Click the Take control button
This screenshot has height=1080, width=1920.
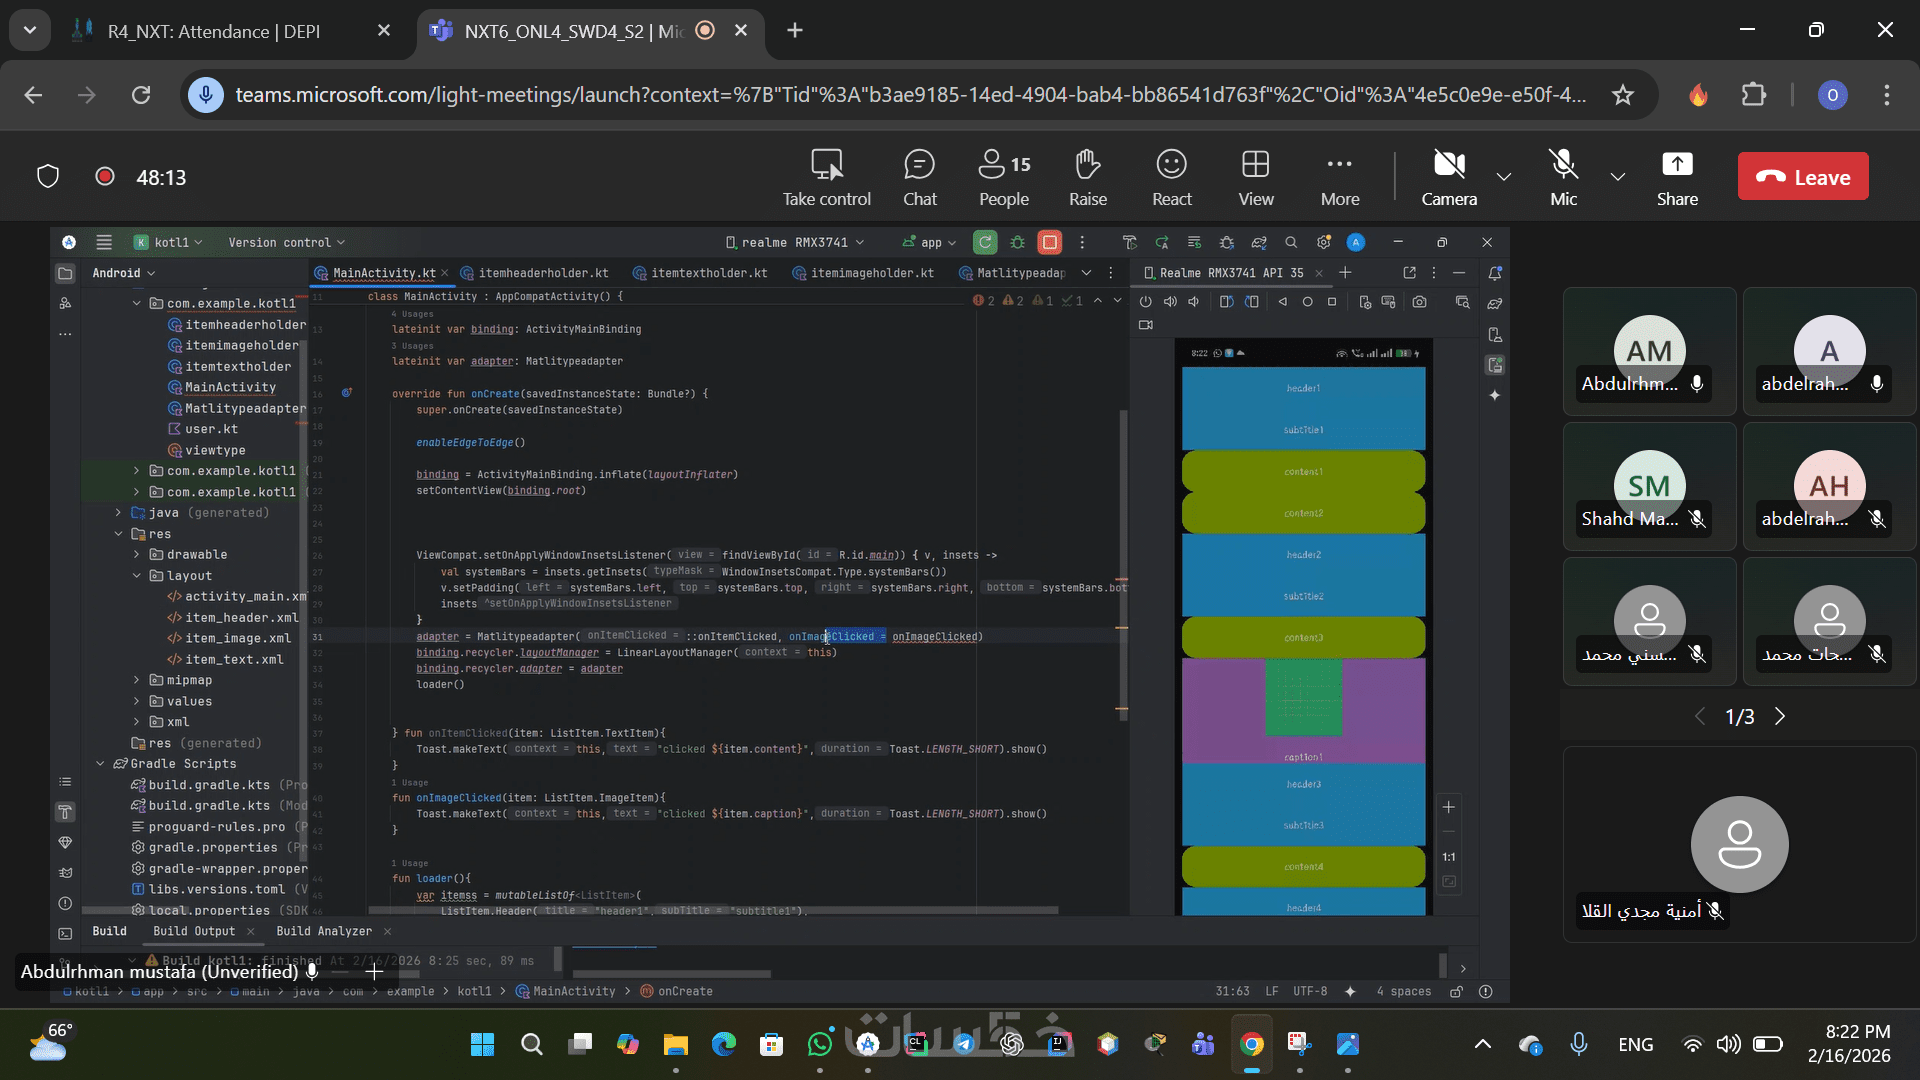click(826, 177)
